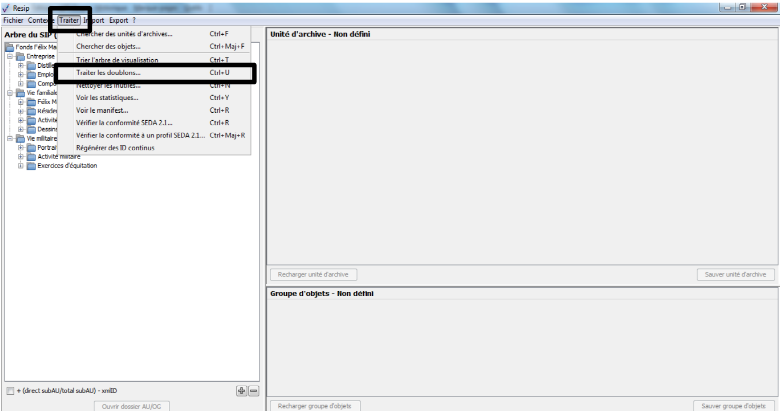
Task: Expand the Exercices d'équitation tree node
Action: [20, 165]
